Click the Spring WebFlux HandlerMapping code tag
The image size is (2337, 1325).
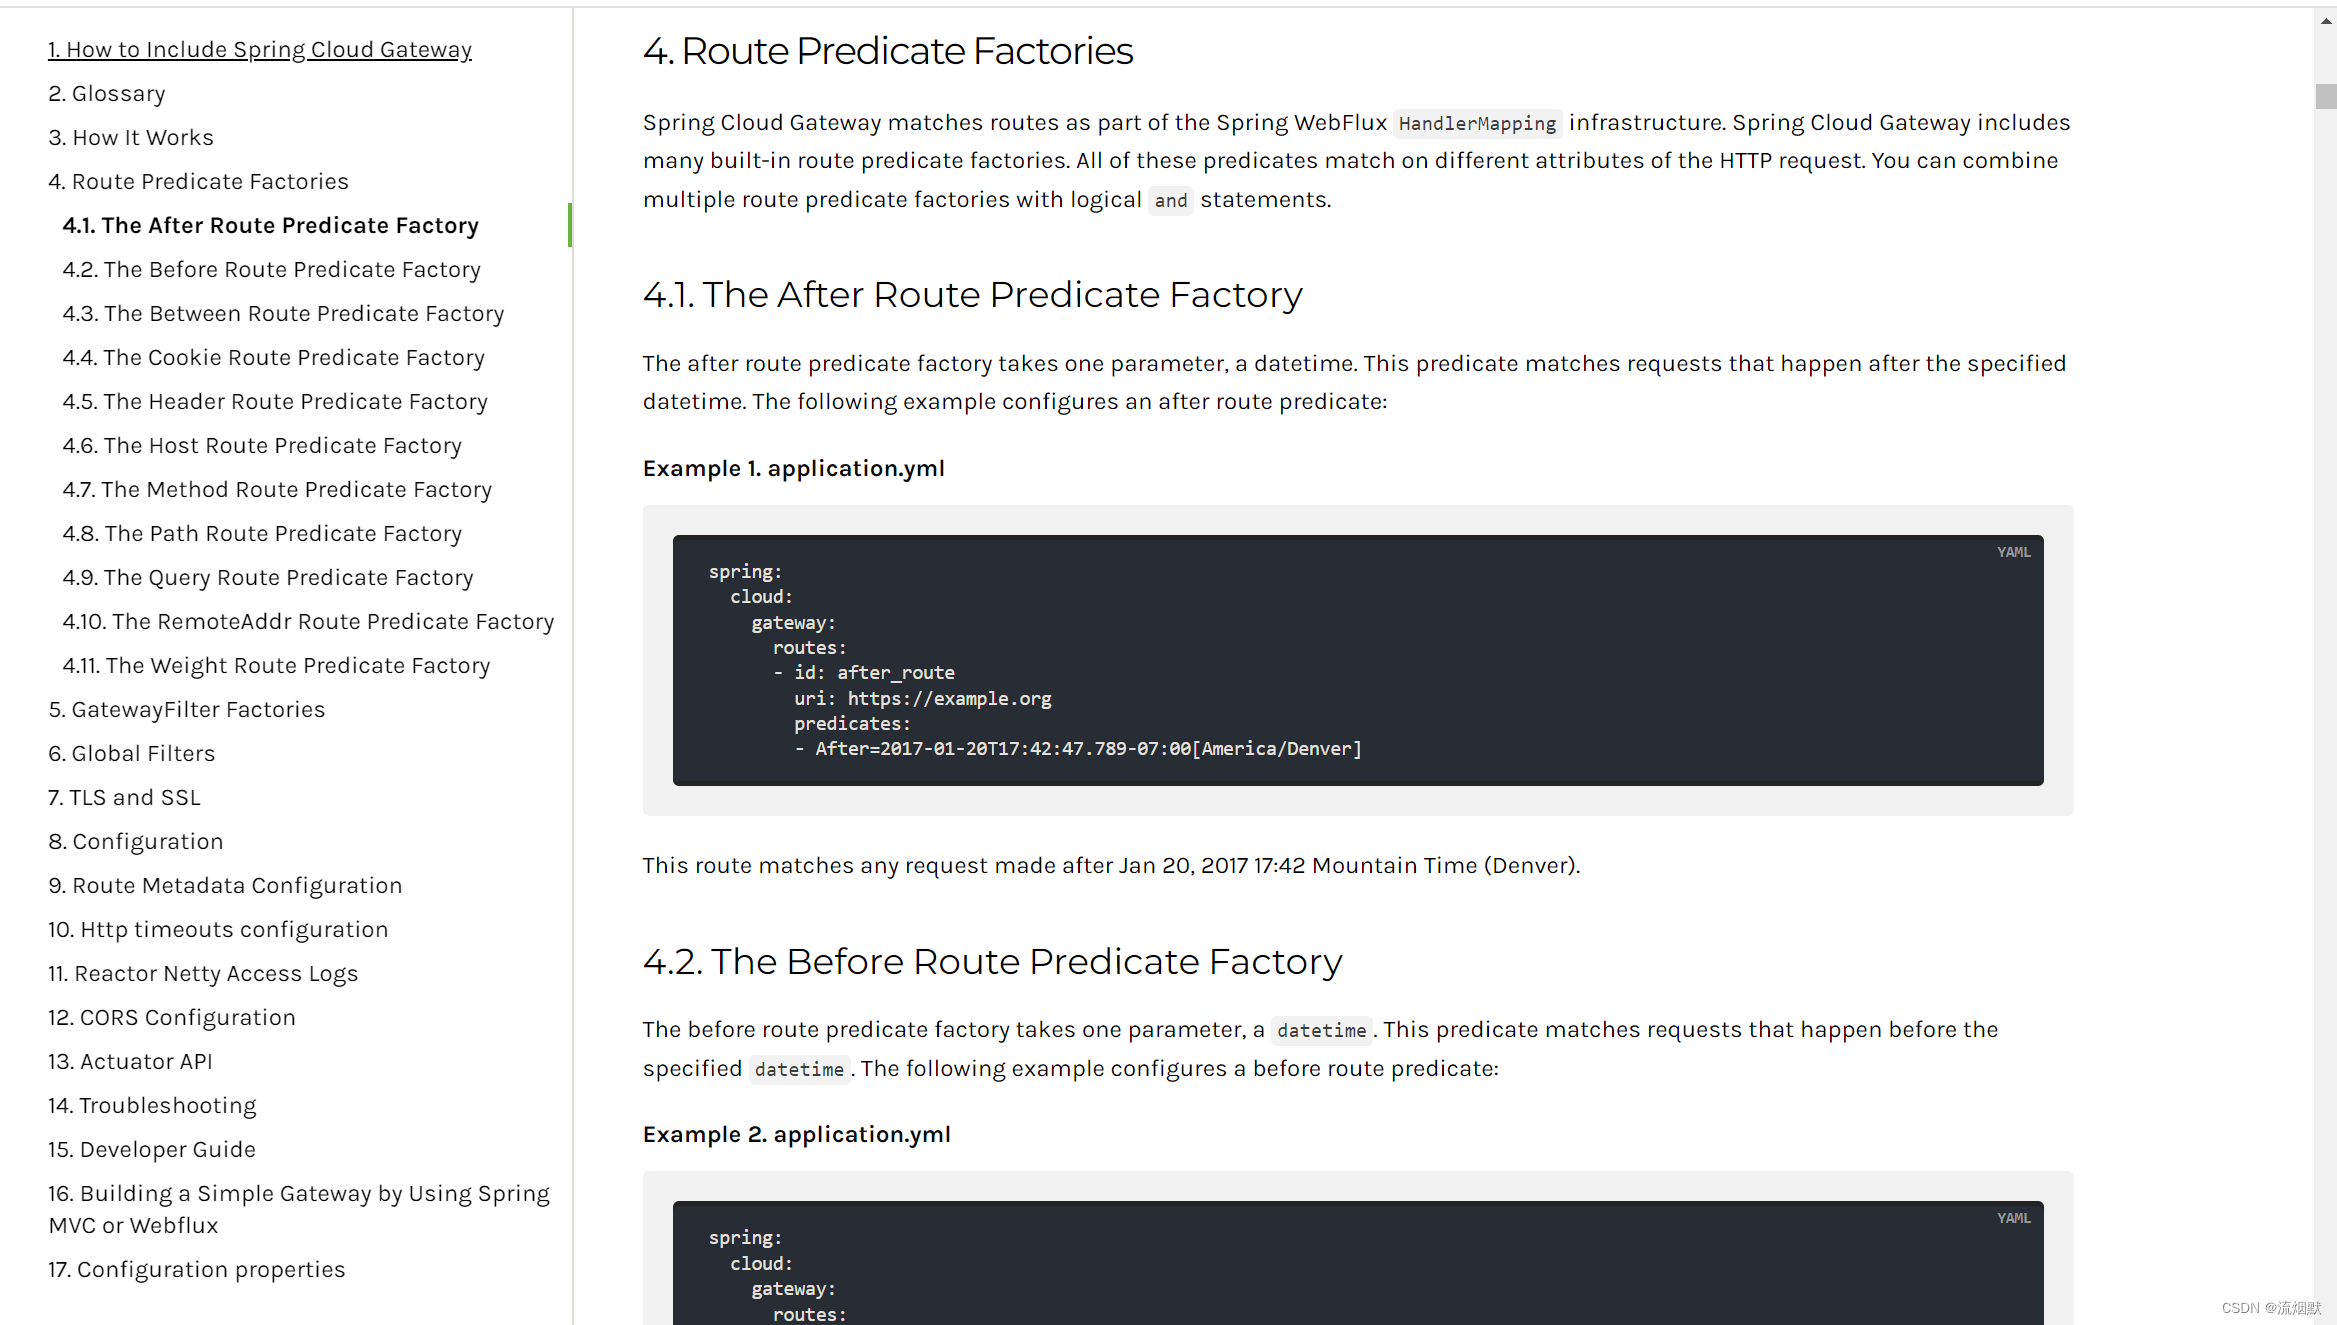[1475, 122]
